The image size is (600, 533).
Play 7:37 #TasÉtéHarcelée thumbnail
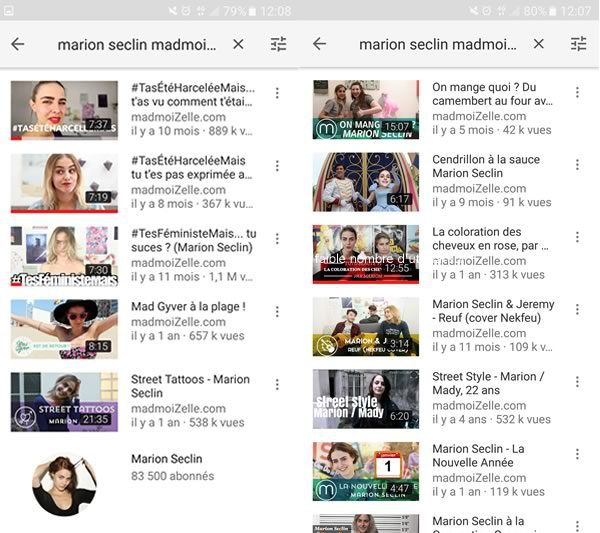coord(64,110)
